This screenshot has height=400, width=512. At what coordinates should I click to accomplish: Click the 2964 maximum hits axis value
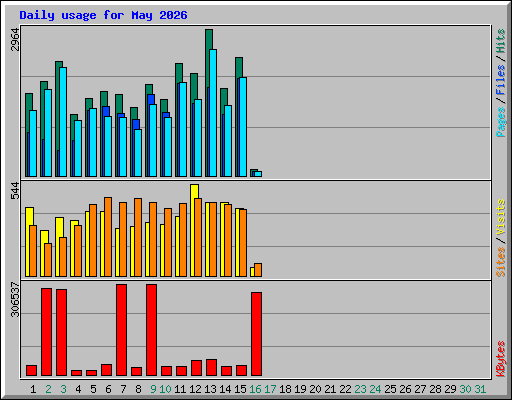(15, 40)
